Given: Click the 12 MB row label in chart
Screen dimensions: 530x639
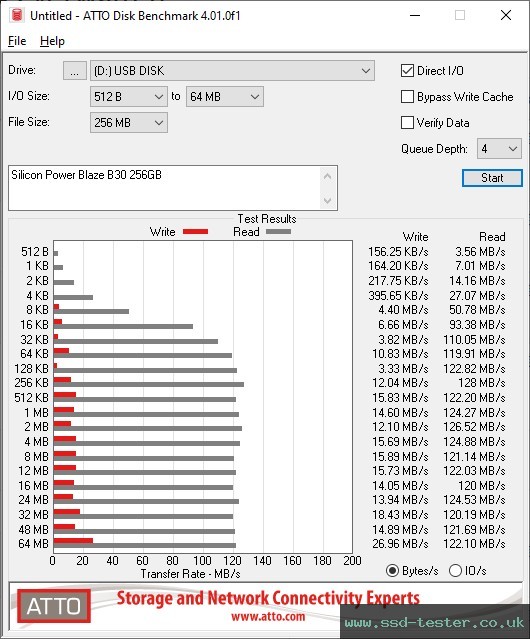Looking at the screenshot, I should click(x=33, y=471).
